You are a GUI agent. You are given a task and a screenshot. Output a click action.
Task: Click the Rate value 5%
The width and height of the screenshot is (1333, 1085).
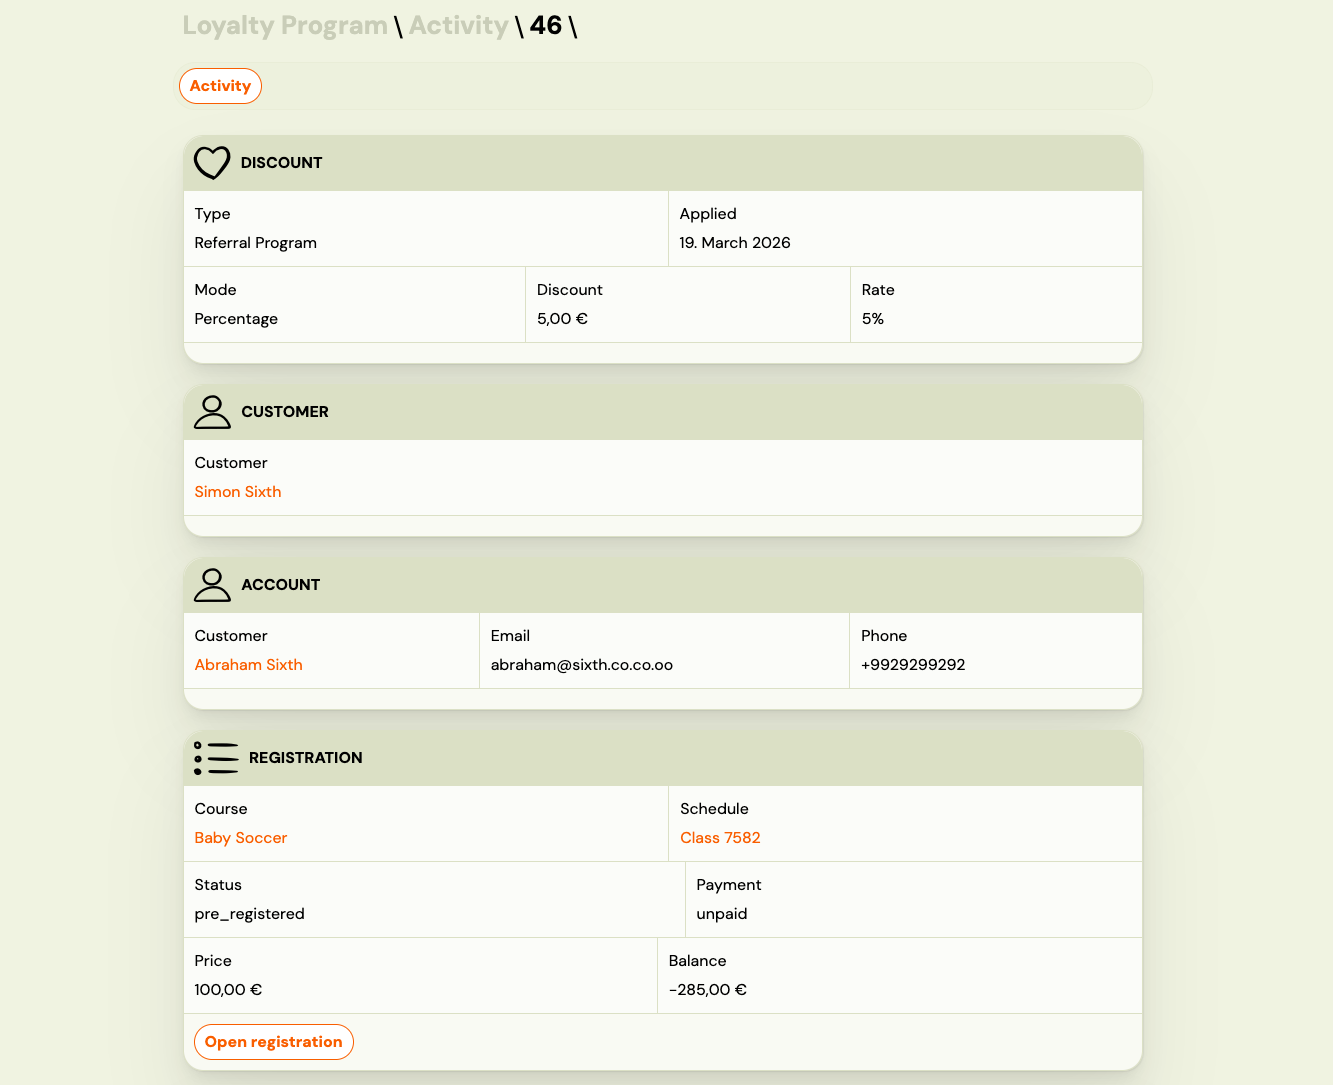[x=872, y=318]
